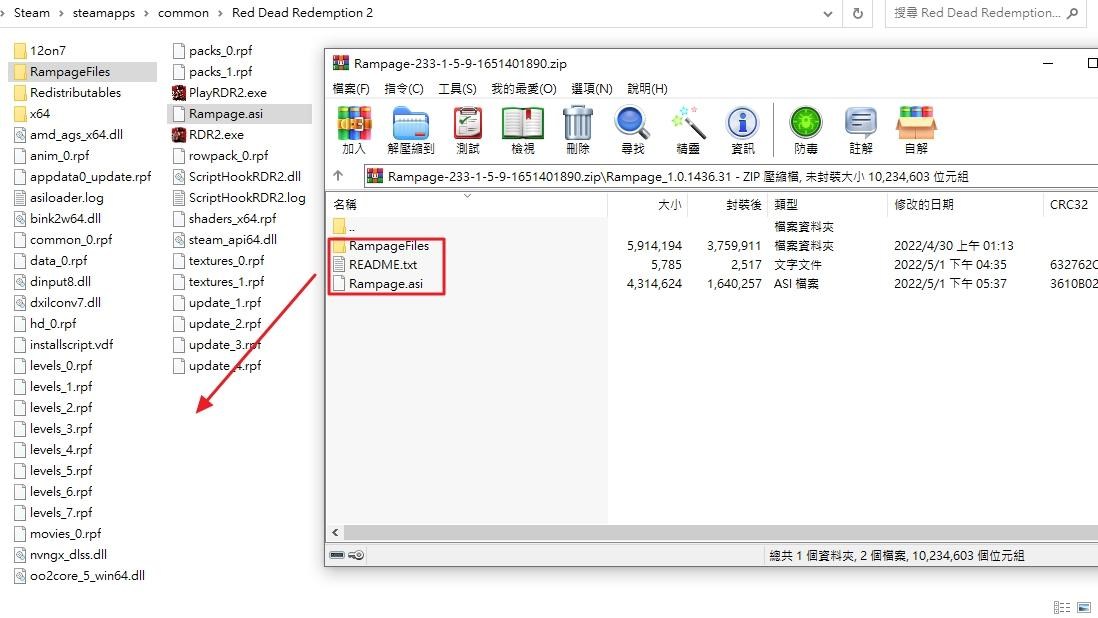Select the 12on7 folder in Explorer
1098x618 pixels.
click(40, 50)
